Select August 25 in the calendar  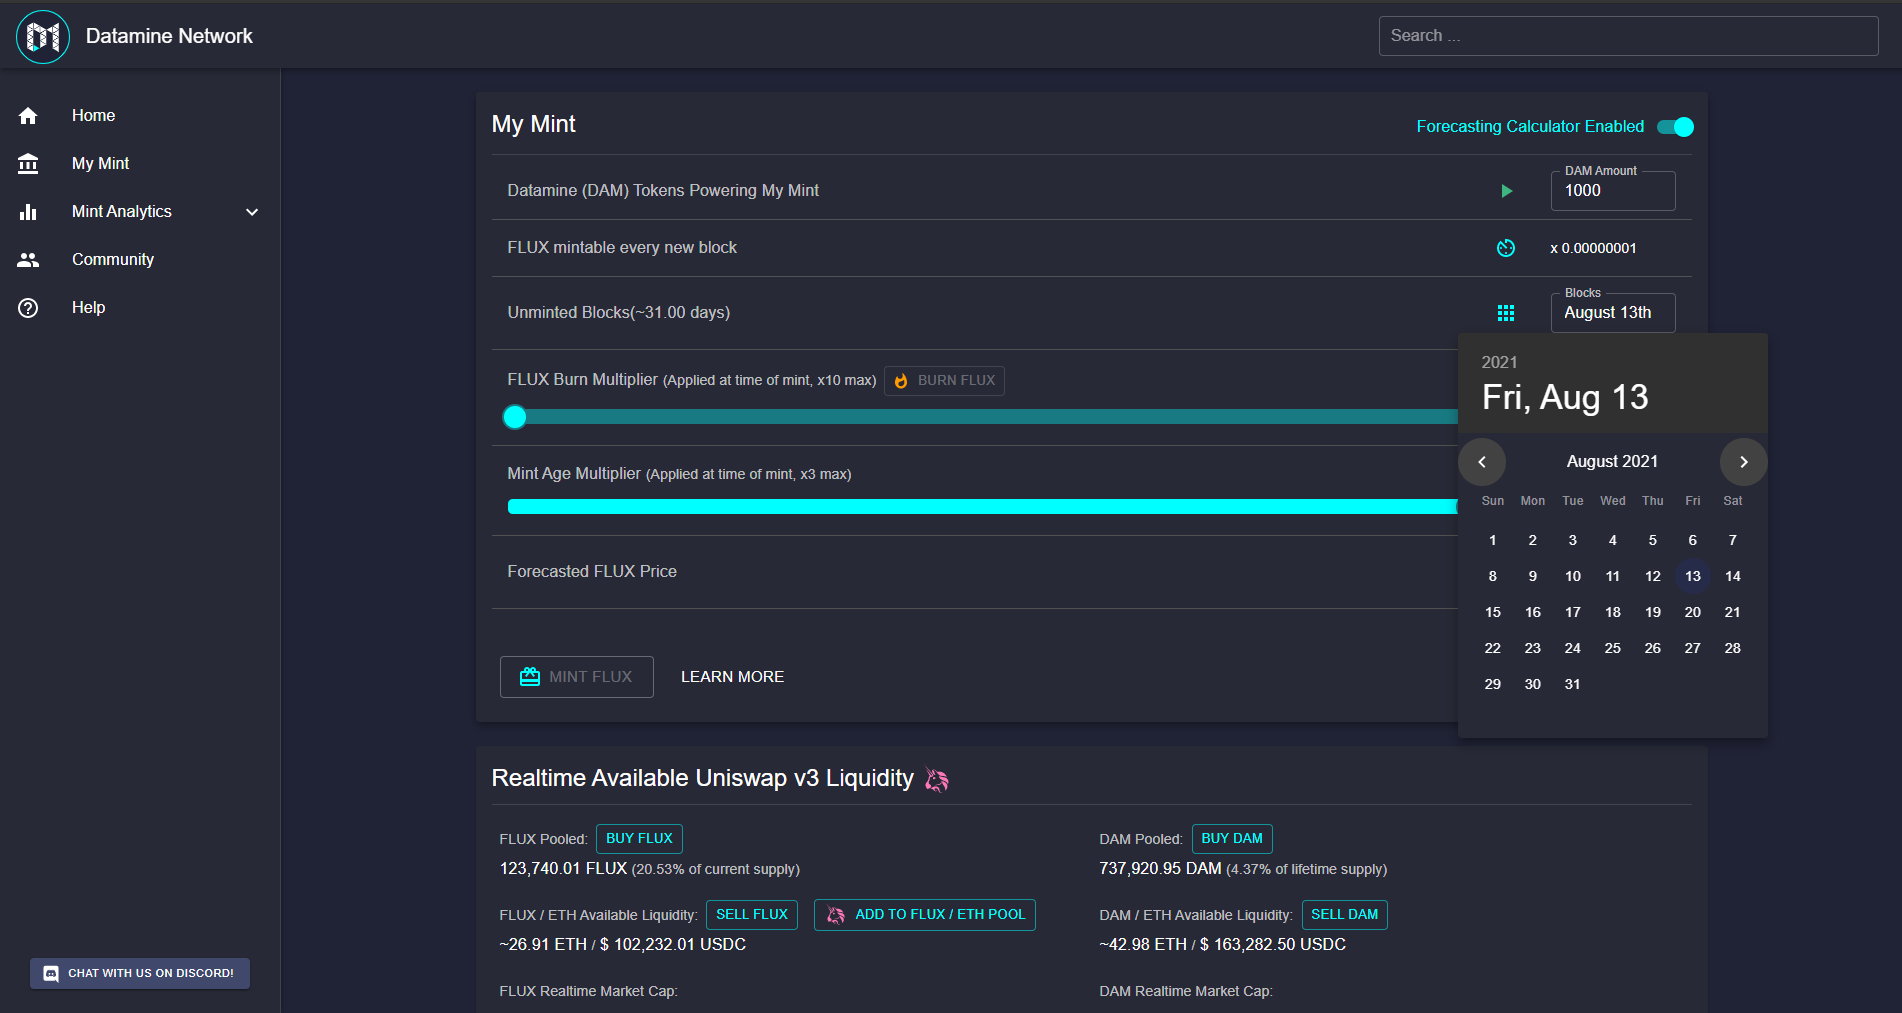(x=1613, y=649)
